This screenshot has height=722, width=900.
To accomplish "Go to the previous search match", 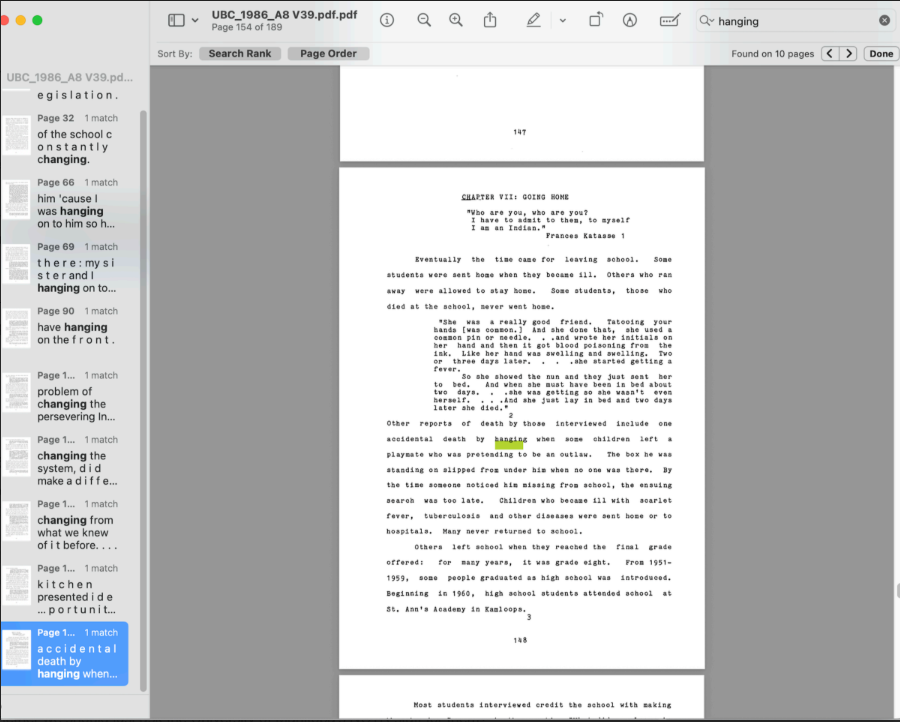I will tap(830, 54).
